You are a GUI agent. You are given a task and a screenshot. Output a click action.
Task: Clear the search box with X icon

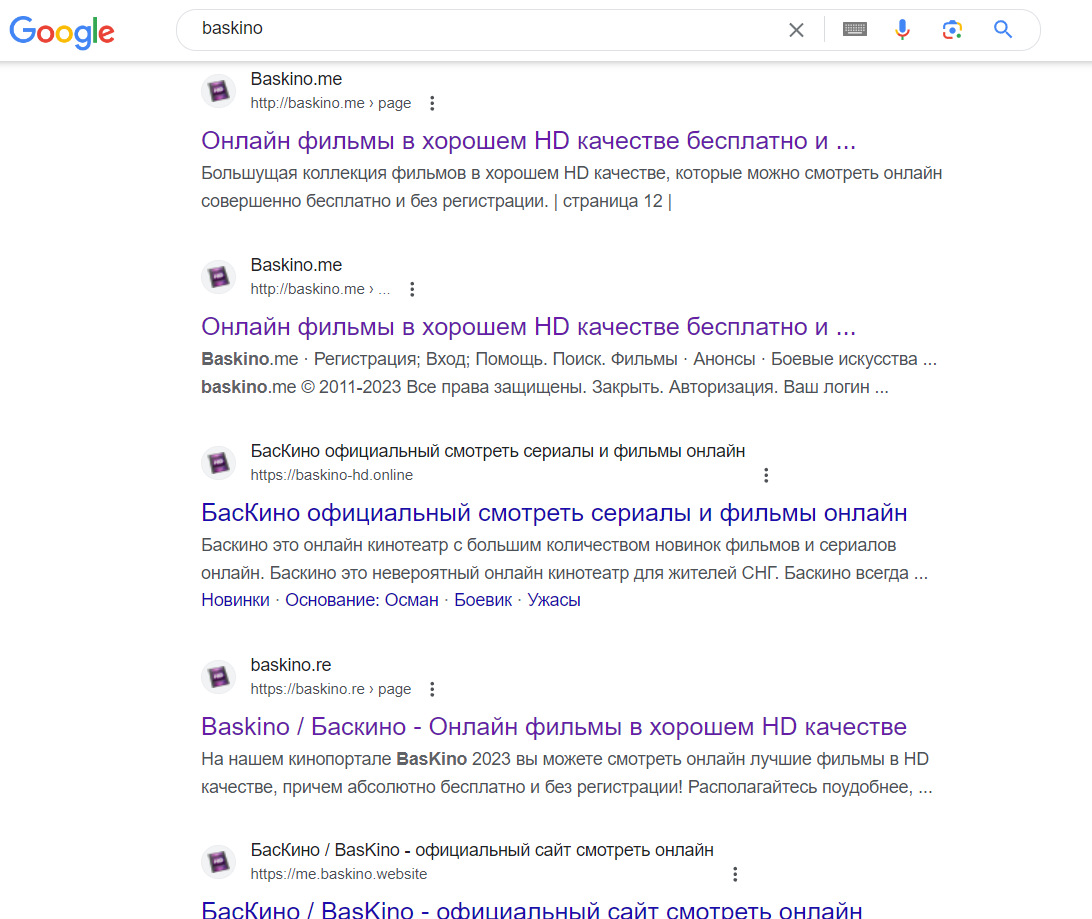point(796,30)
